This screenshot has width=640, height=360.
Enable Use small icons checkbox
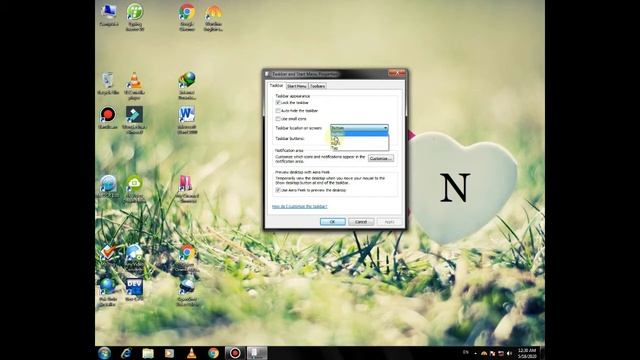(278, 119)
